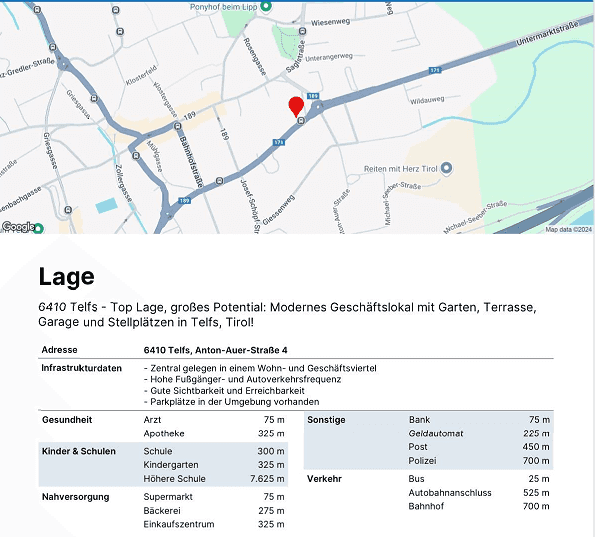
Task: Select the bus stop icon on Bahnhofstraße
Action: tap(178, 126)
